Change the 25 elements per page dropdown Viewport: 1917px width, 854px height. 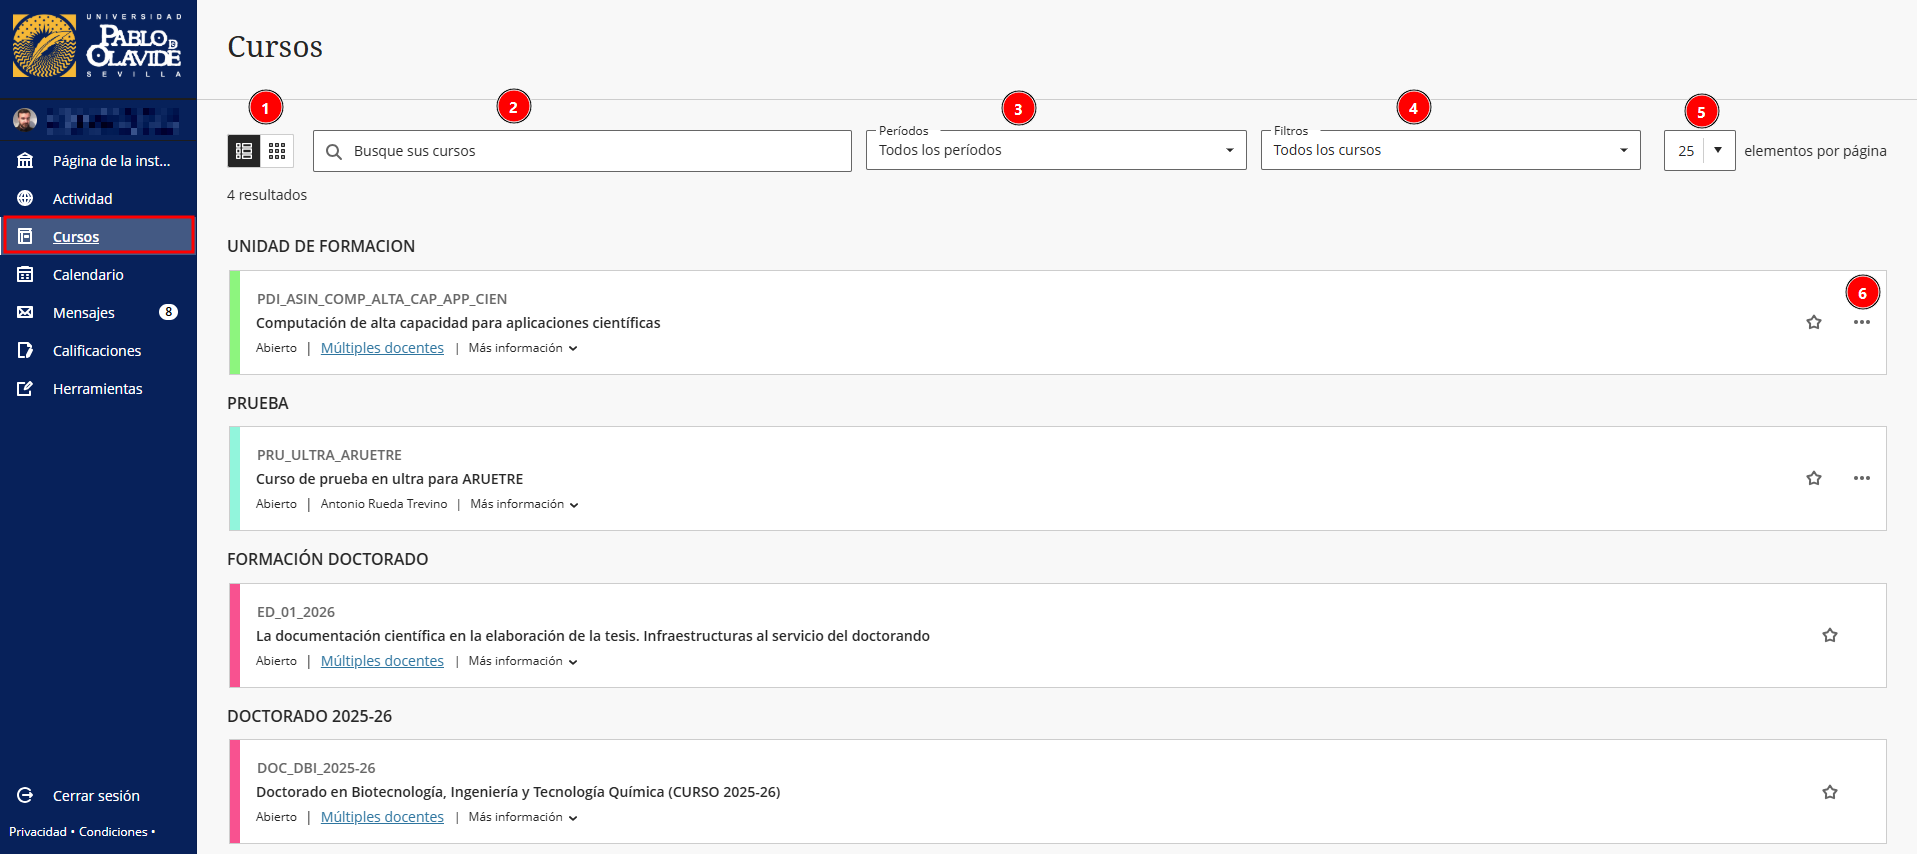[1699, 151]
